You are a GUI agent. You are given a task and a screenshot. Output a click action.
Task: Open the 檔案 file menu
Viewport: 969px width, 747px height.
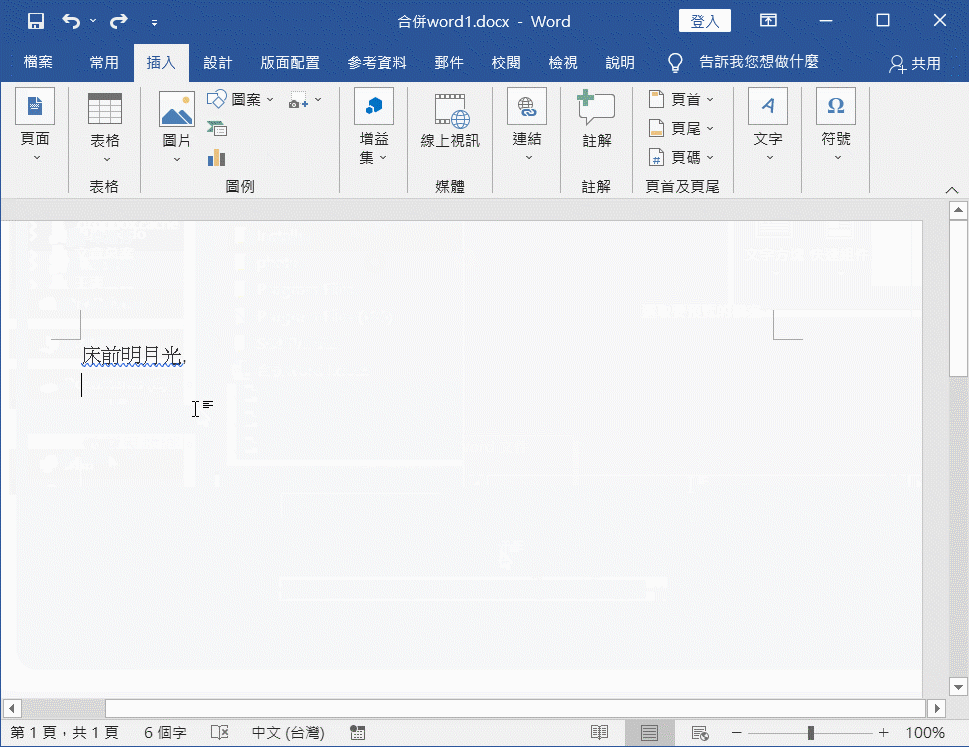(x=39, y=63)
